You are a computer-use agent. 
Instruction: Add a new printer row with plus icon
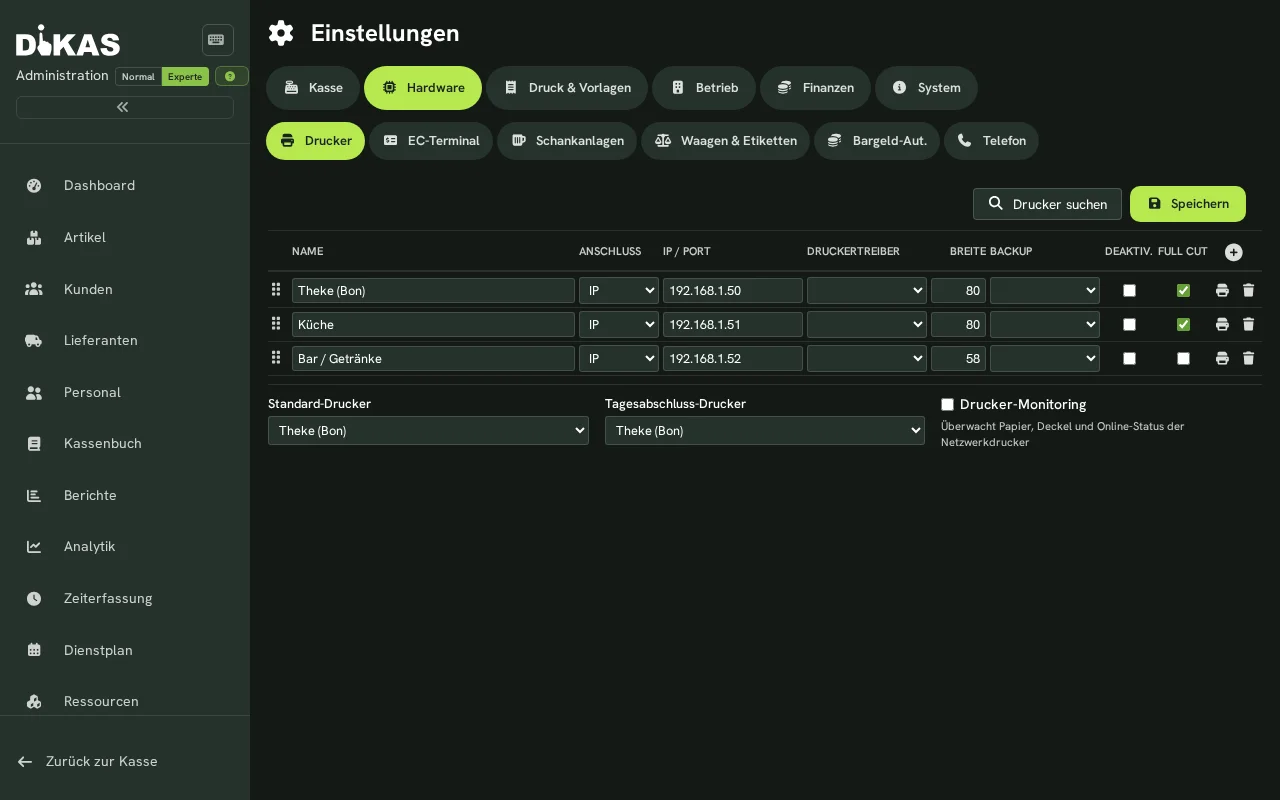1234,252
